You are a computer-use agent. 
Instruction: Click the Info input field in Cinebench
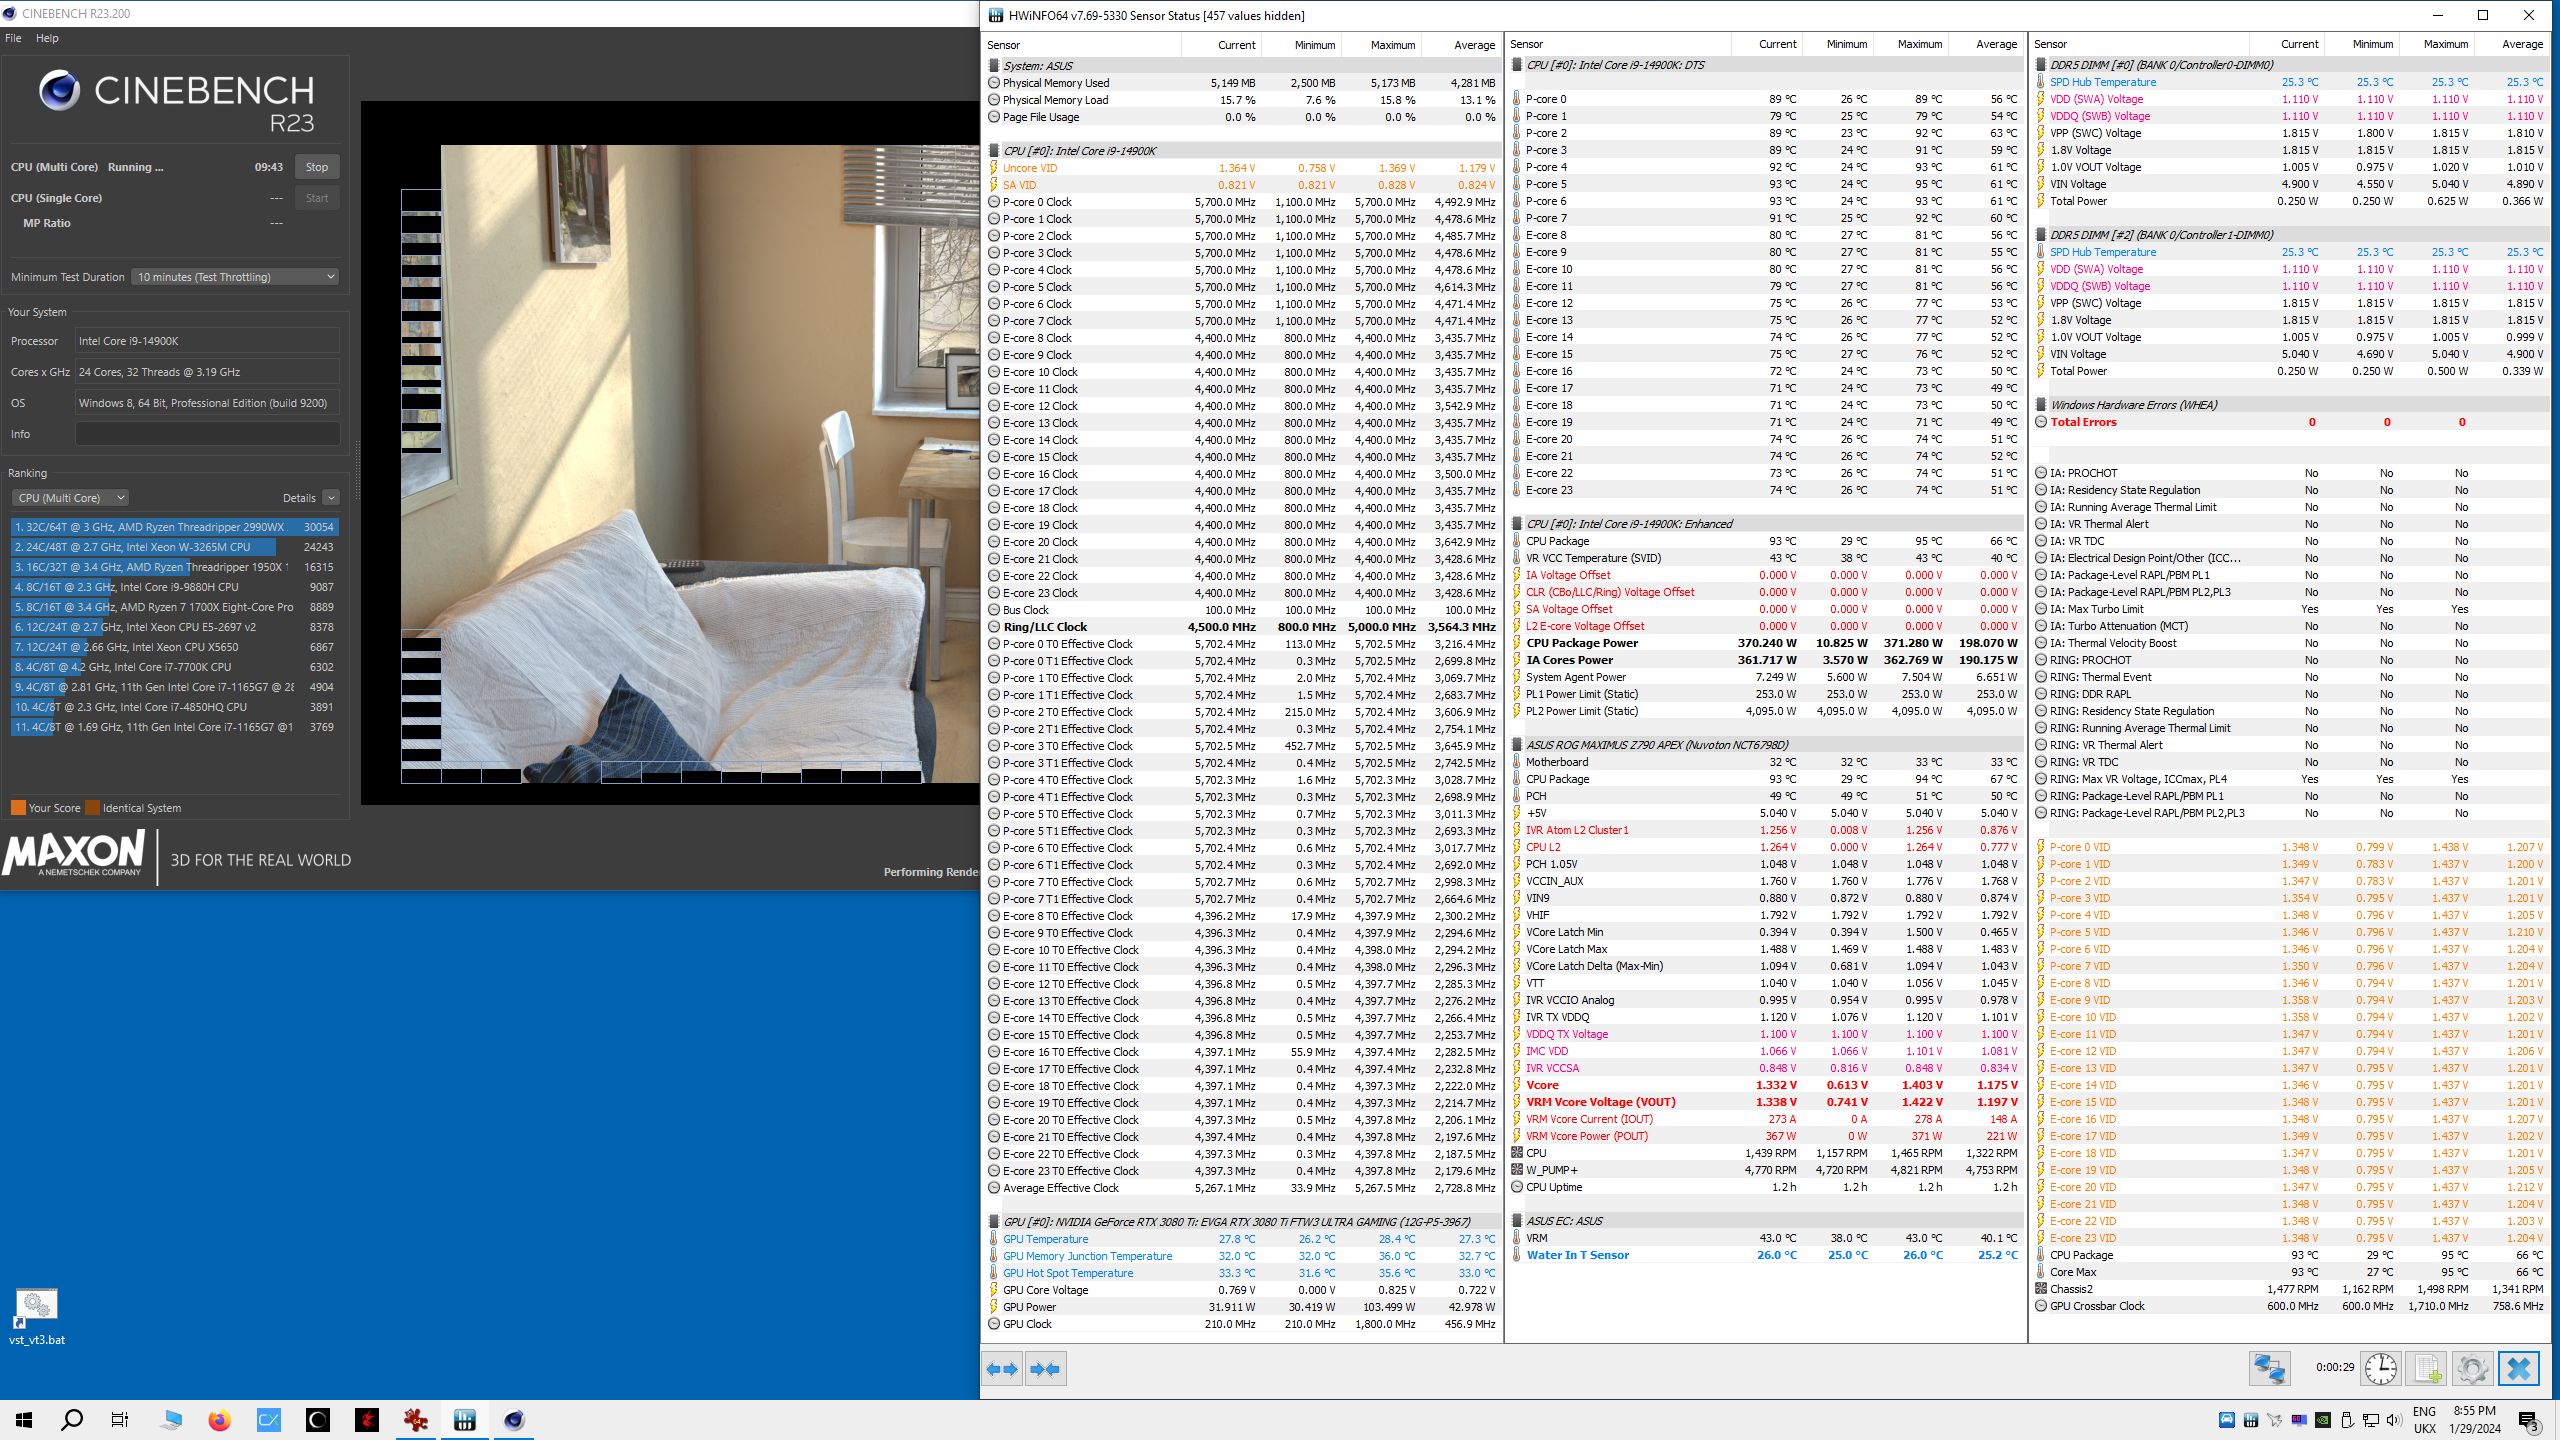tap(208, 434)
